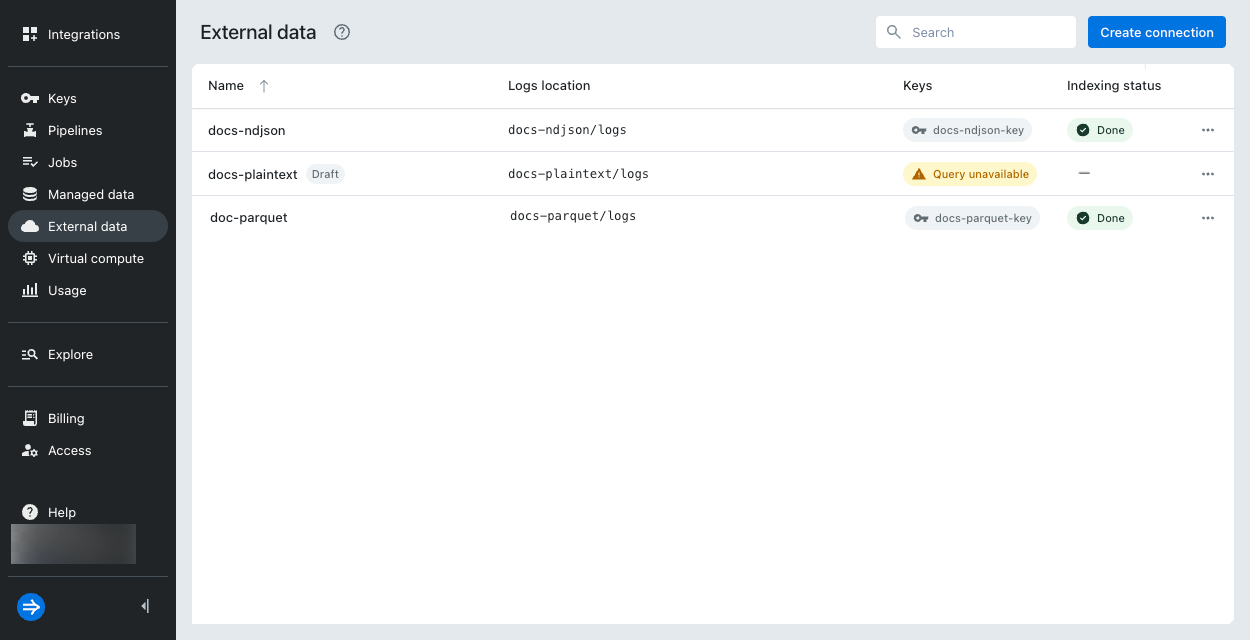Click the Help question mark icon
Viewport: 1250px width, 640px height.
pyautogui.click(x=30, y=512)
